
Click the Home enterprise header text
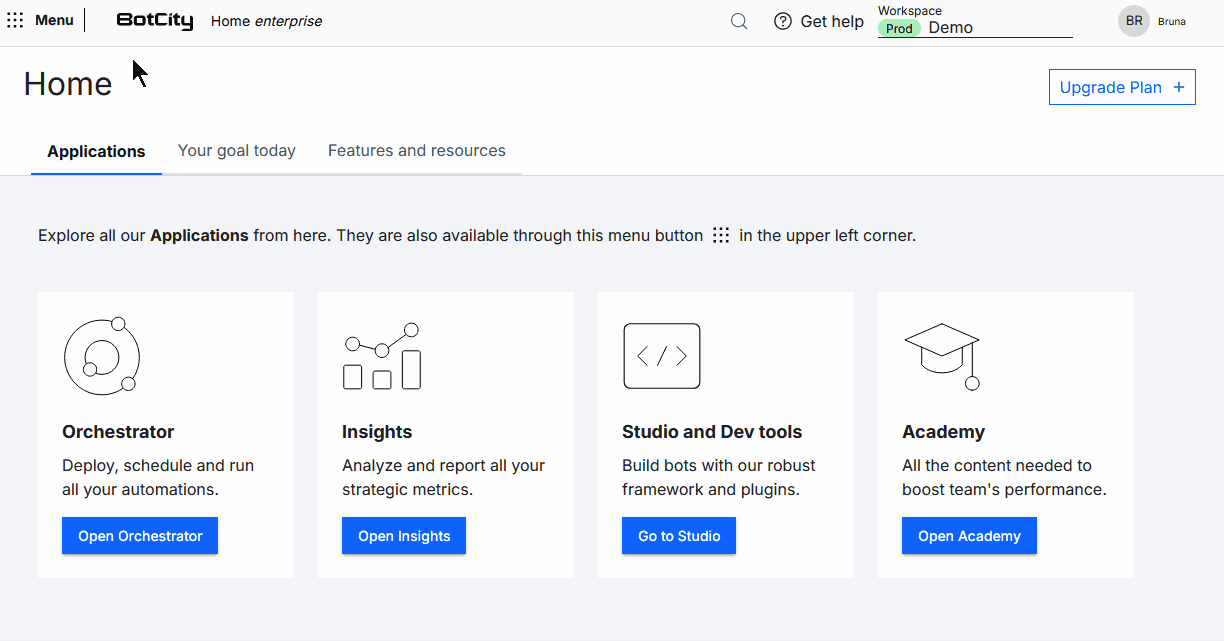click(x=267, y=21)
